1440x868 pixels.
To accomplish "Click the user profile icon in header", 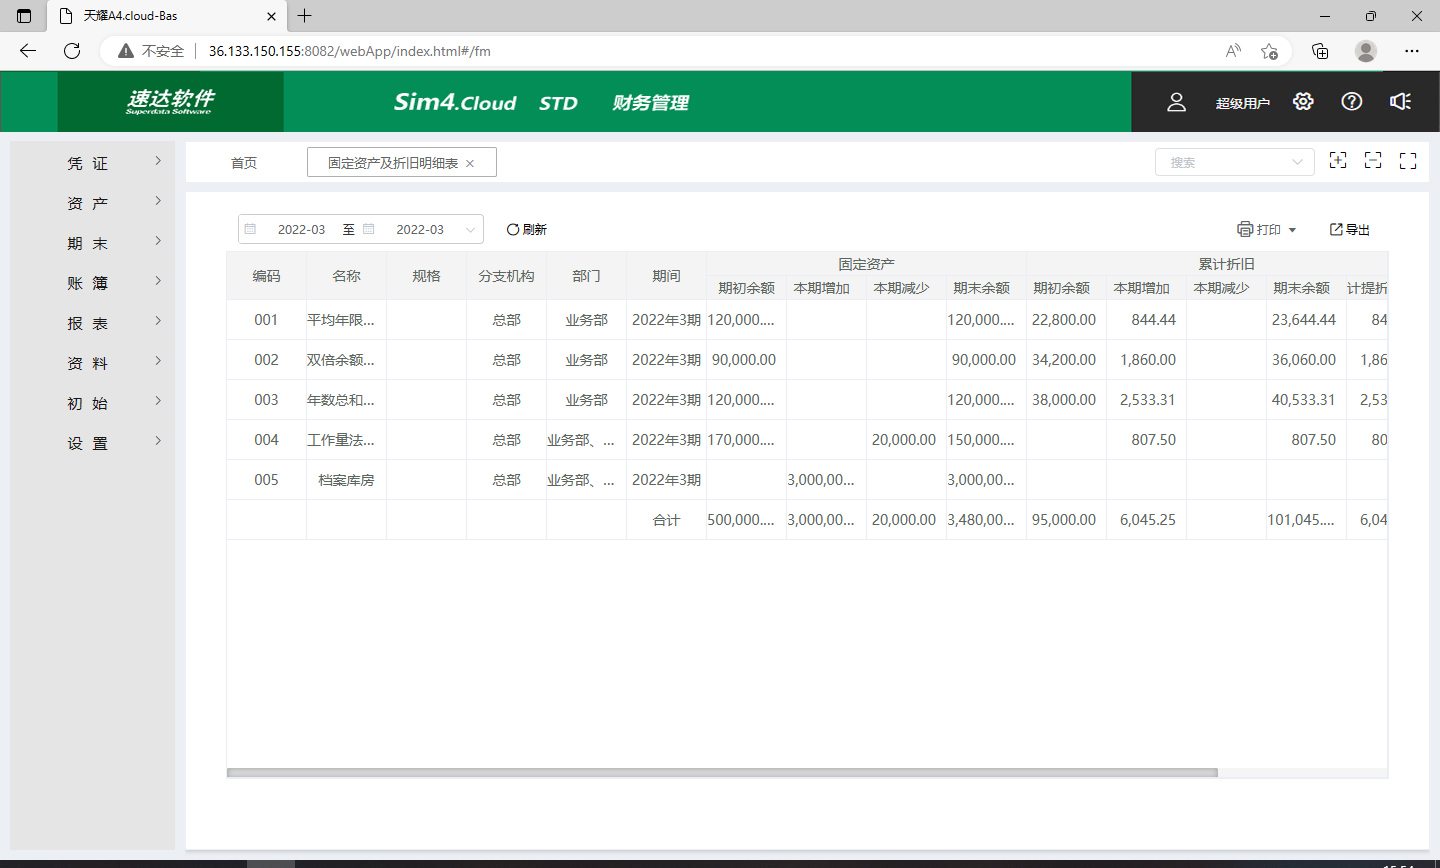I will pos(1176,102).
